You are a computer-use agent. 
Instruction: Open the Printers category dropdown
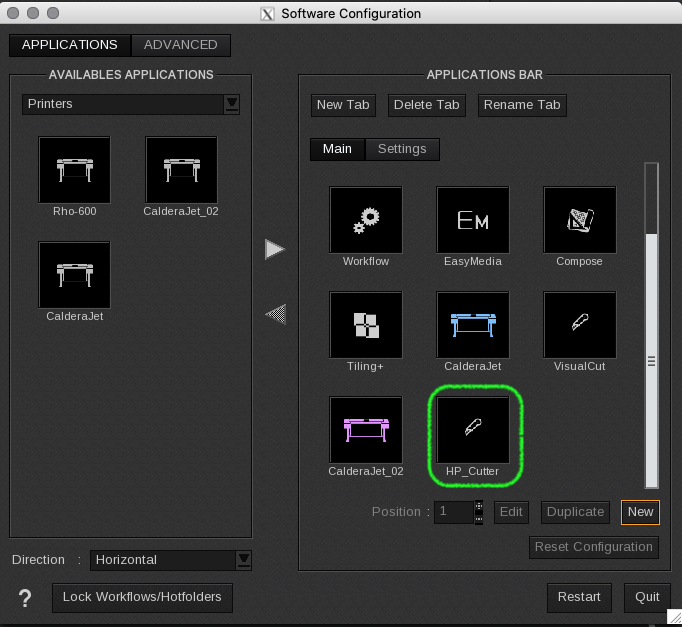(131, 104)
